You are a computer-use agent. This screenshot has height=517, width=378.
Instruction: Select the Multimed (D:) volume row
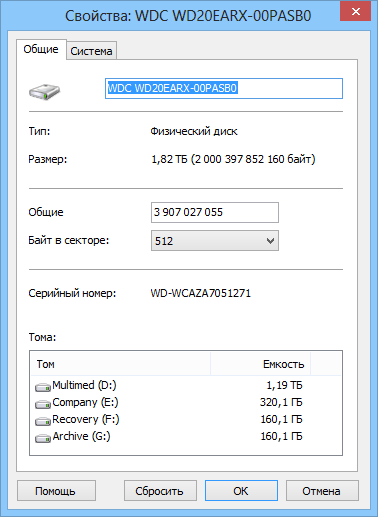click(186, 386)
